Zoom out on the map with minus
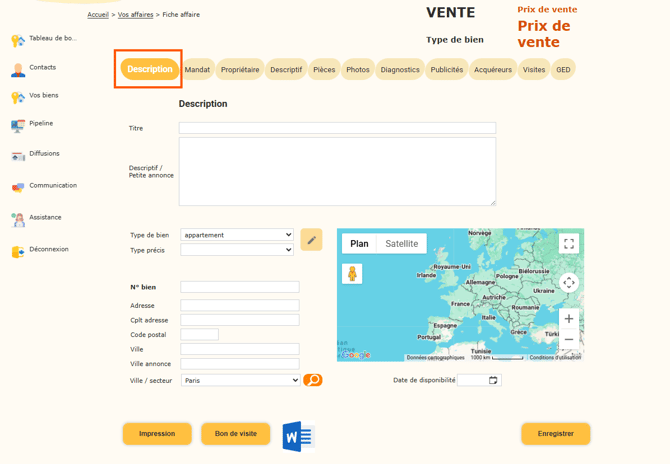 click(x=569, y=340)
